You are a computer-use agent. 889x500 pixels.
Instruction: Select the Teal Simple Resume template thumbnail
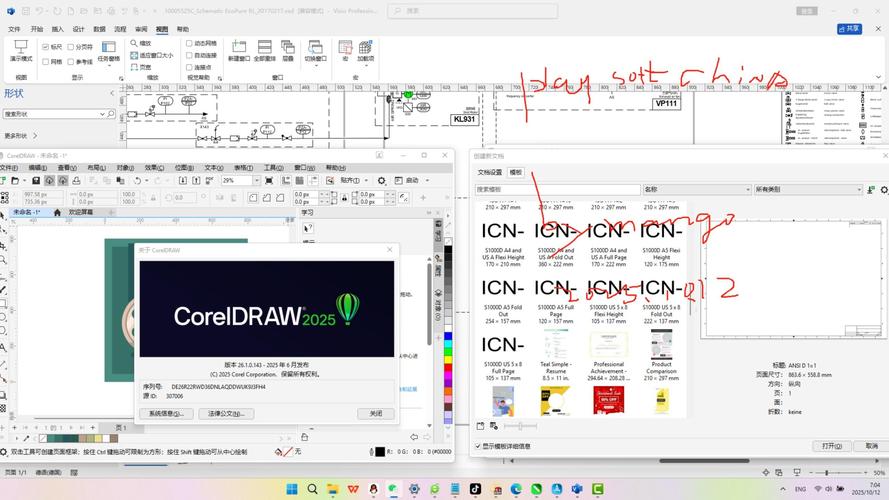(553, 345)
